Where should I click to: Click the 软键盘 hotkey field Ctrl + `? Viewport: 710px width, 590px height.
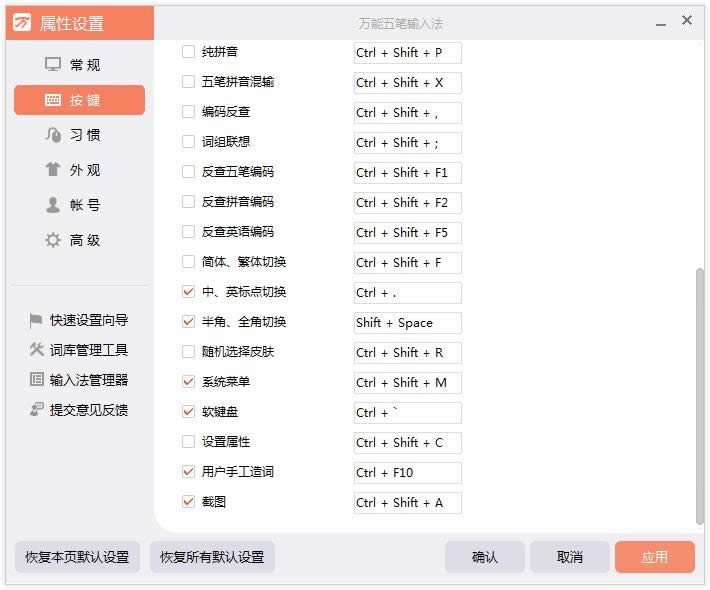407,412
